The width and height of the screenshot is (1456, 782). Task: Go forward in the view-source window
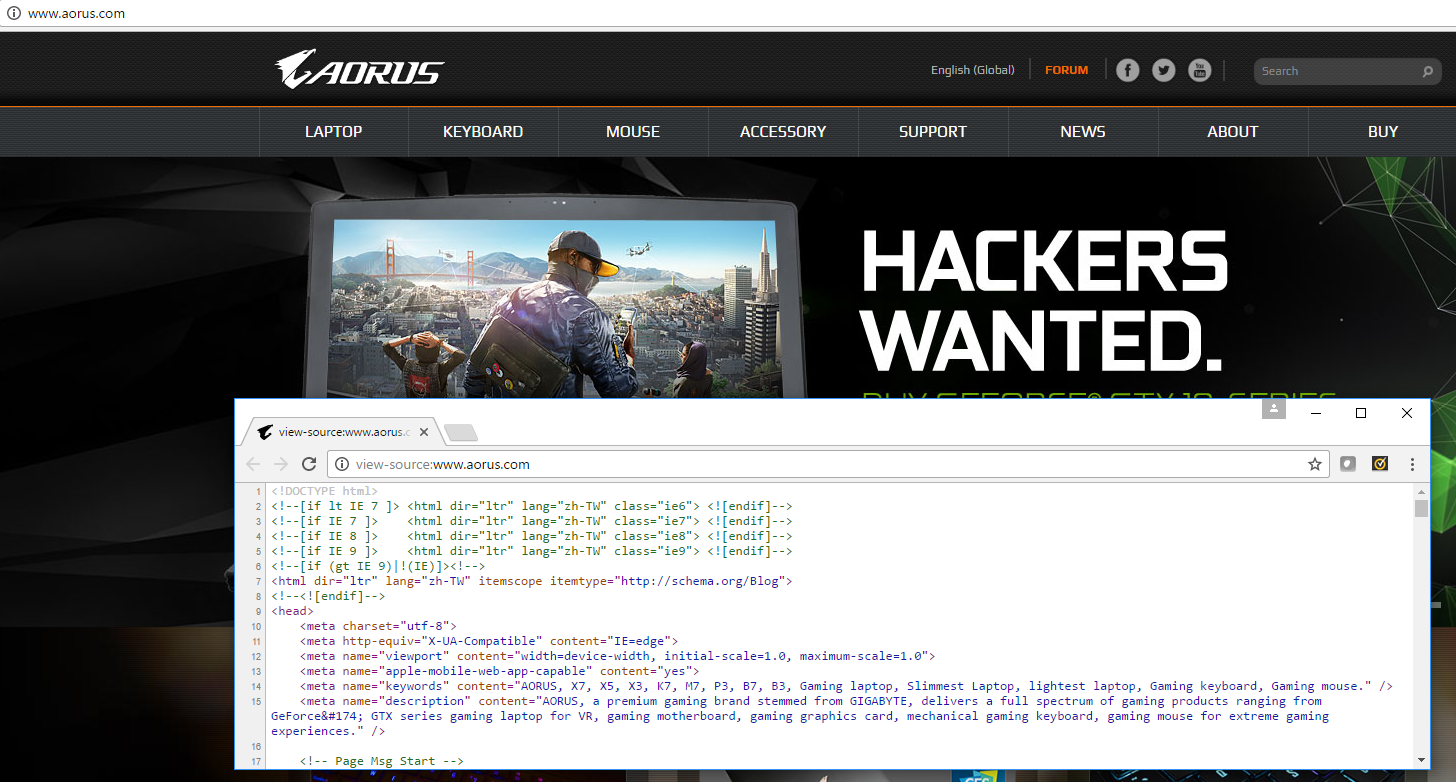(281, 464)
